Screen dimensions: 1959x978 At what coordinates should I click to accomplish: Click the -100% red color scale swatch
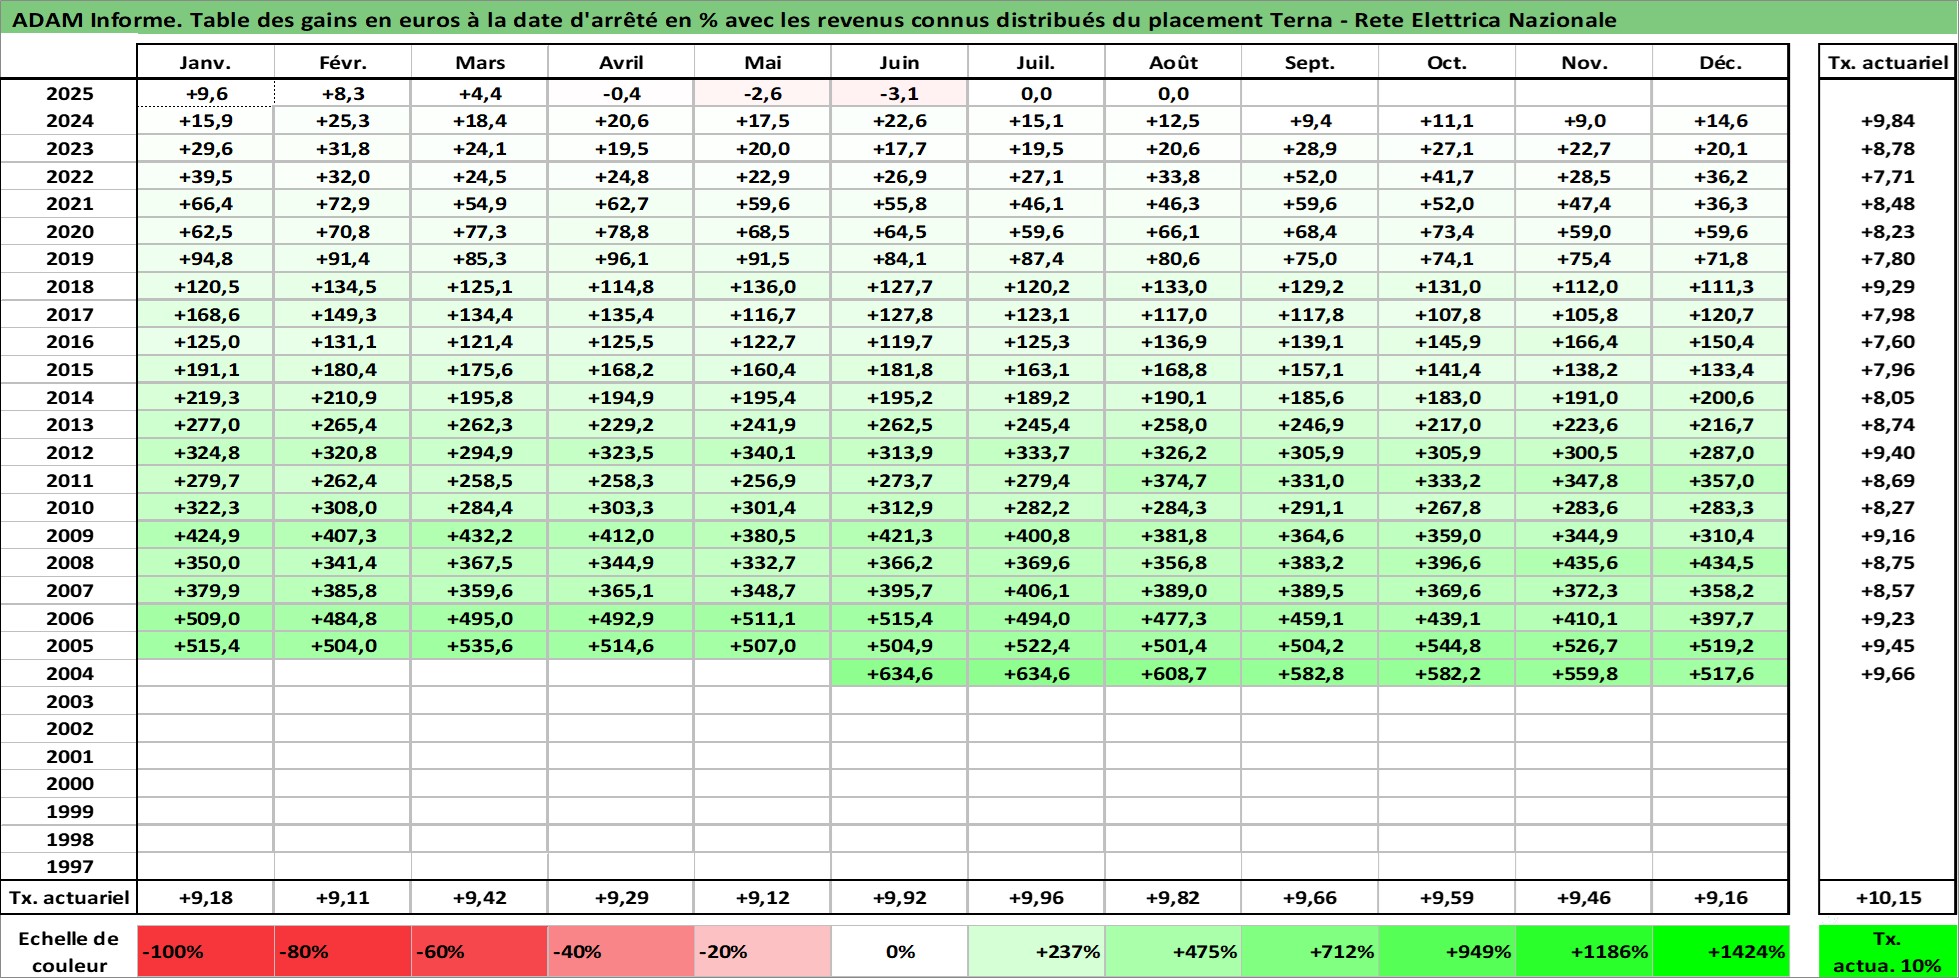coord(205,952)
